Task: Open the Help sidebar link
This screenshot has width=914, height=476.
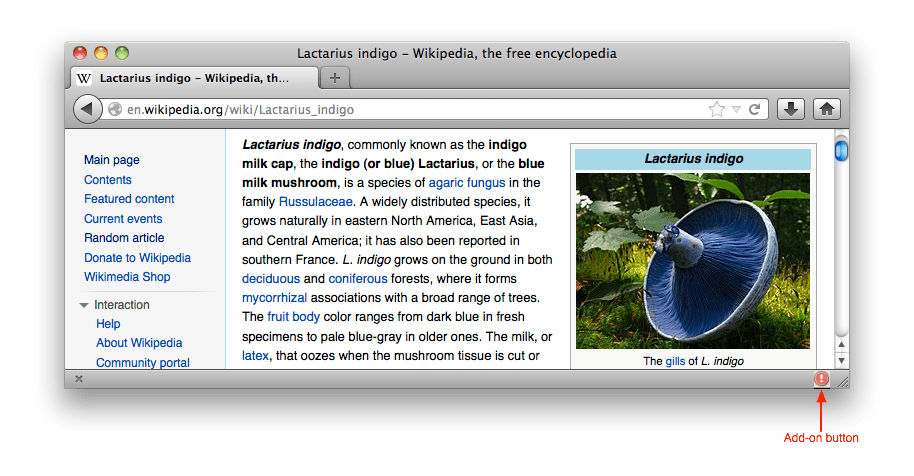Action: point(108,323)
